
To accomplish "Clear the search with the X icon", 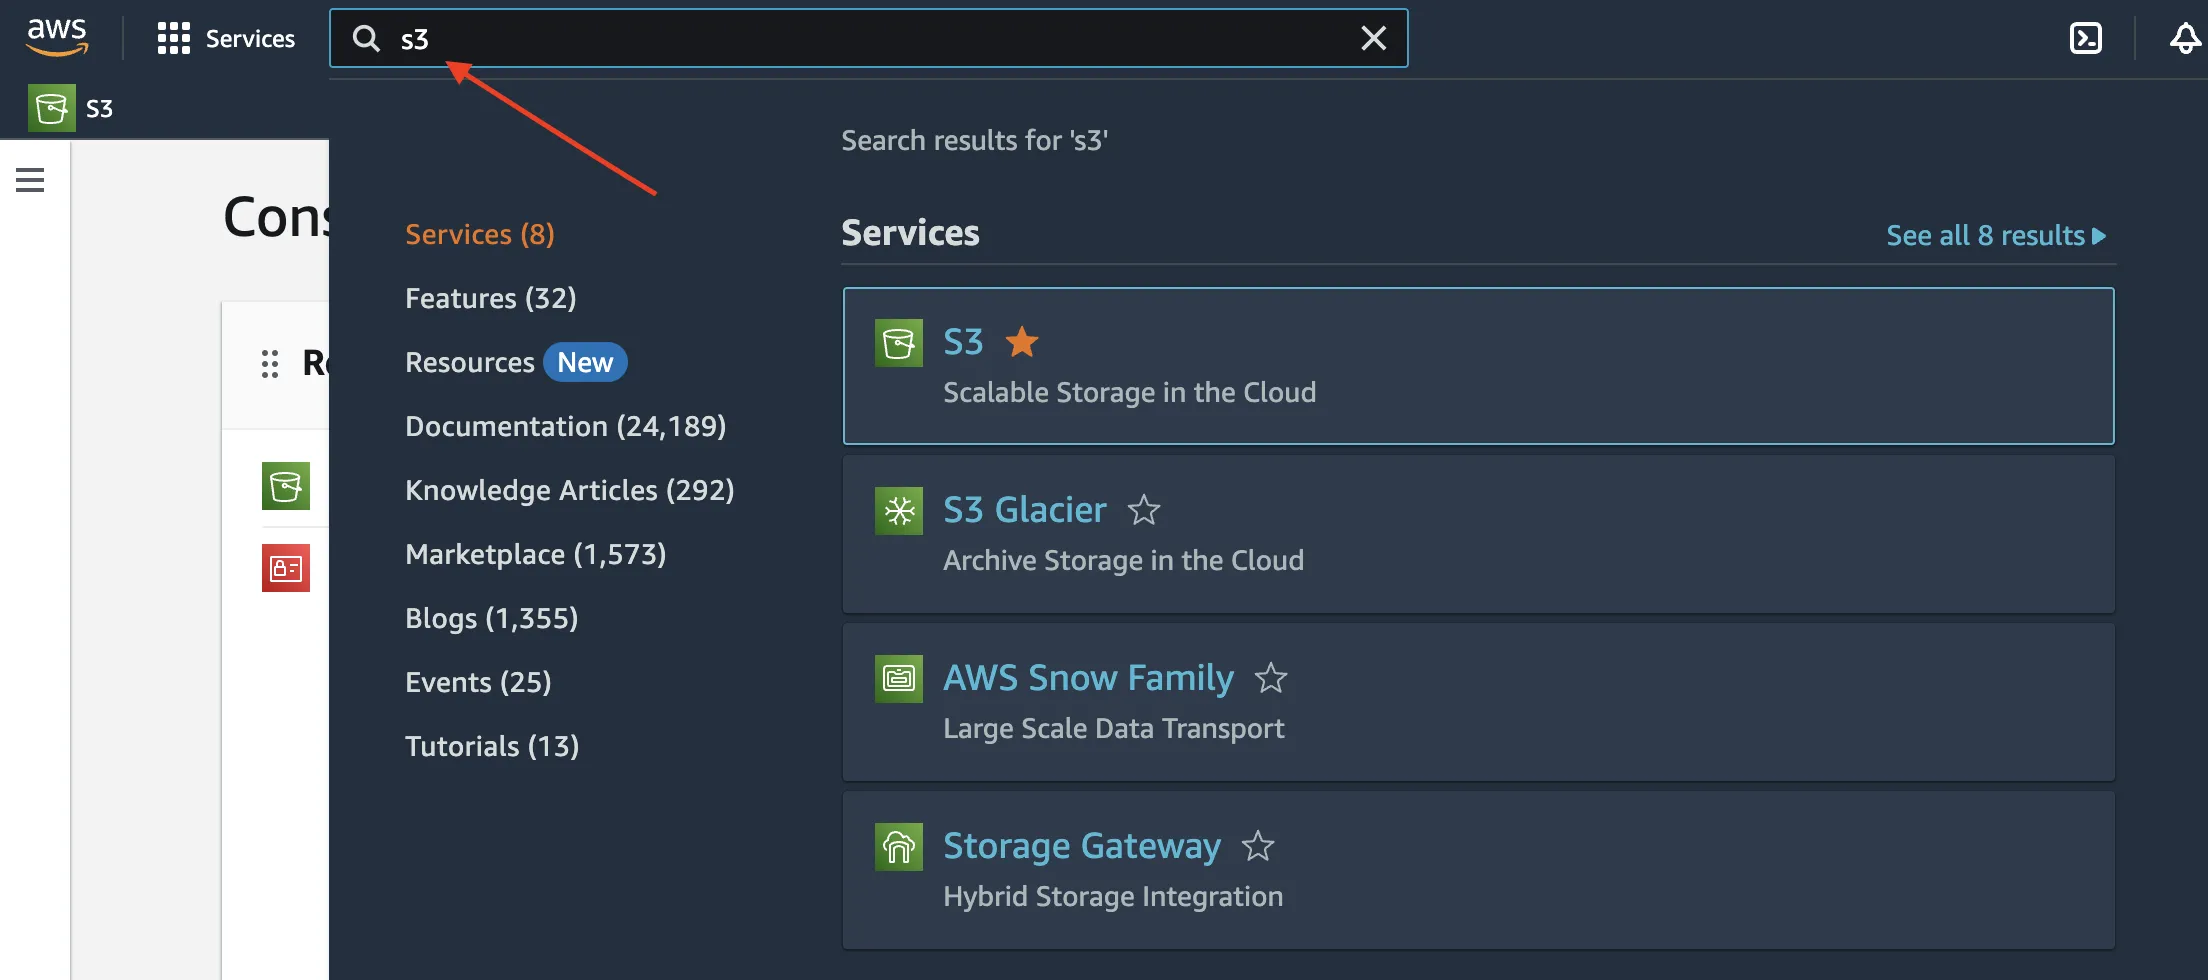I will [1373, 39].
